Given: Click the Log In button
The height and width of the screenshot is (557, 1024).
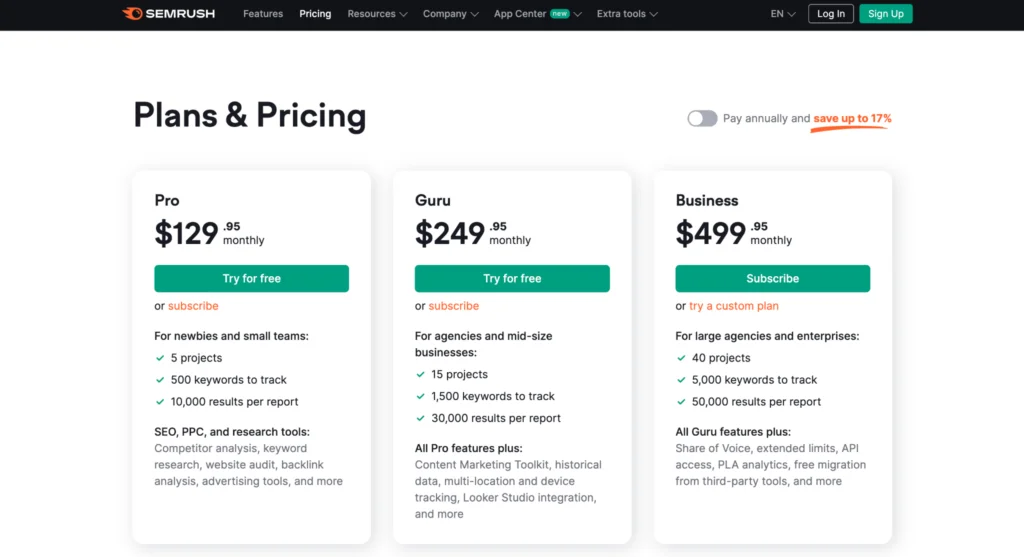Looking at the screenshot, I should coord(831,14).
